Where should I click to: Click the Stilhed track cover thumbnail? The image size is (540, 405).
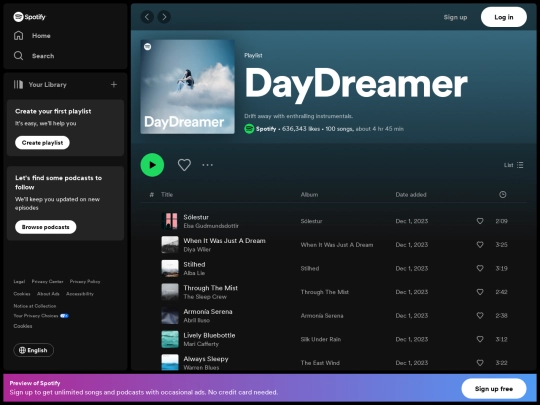170,268
